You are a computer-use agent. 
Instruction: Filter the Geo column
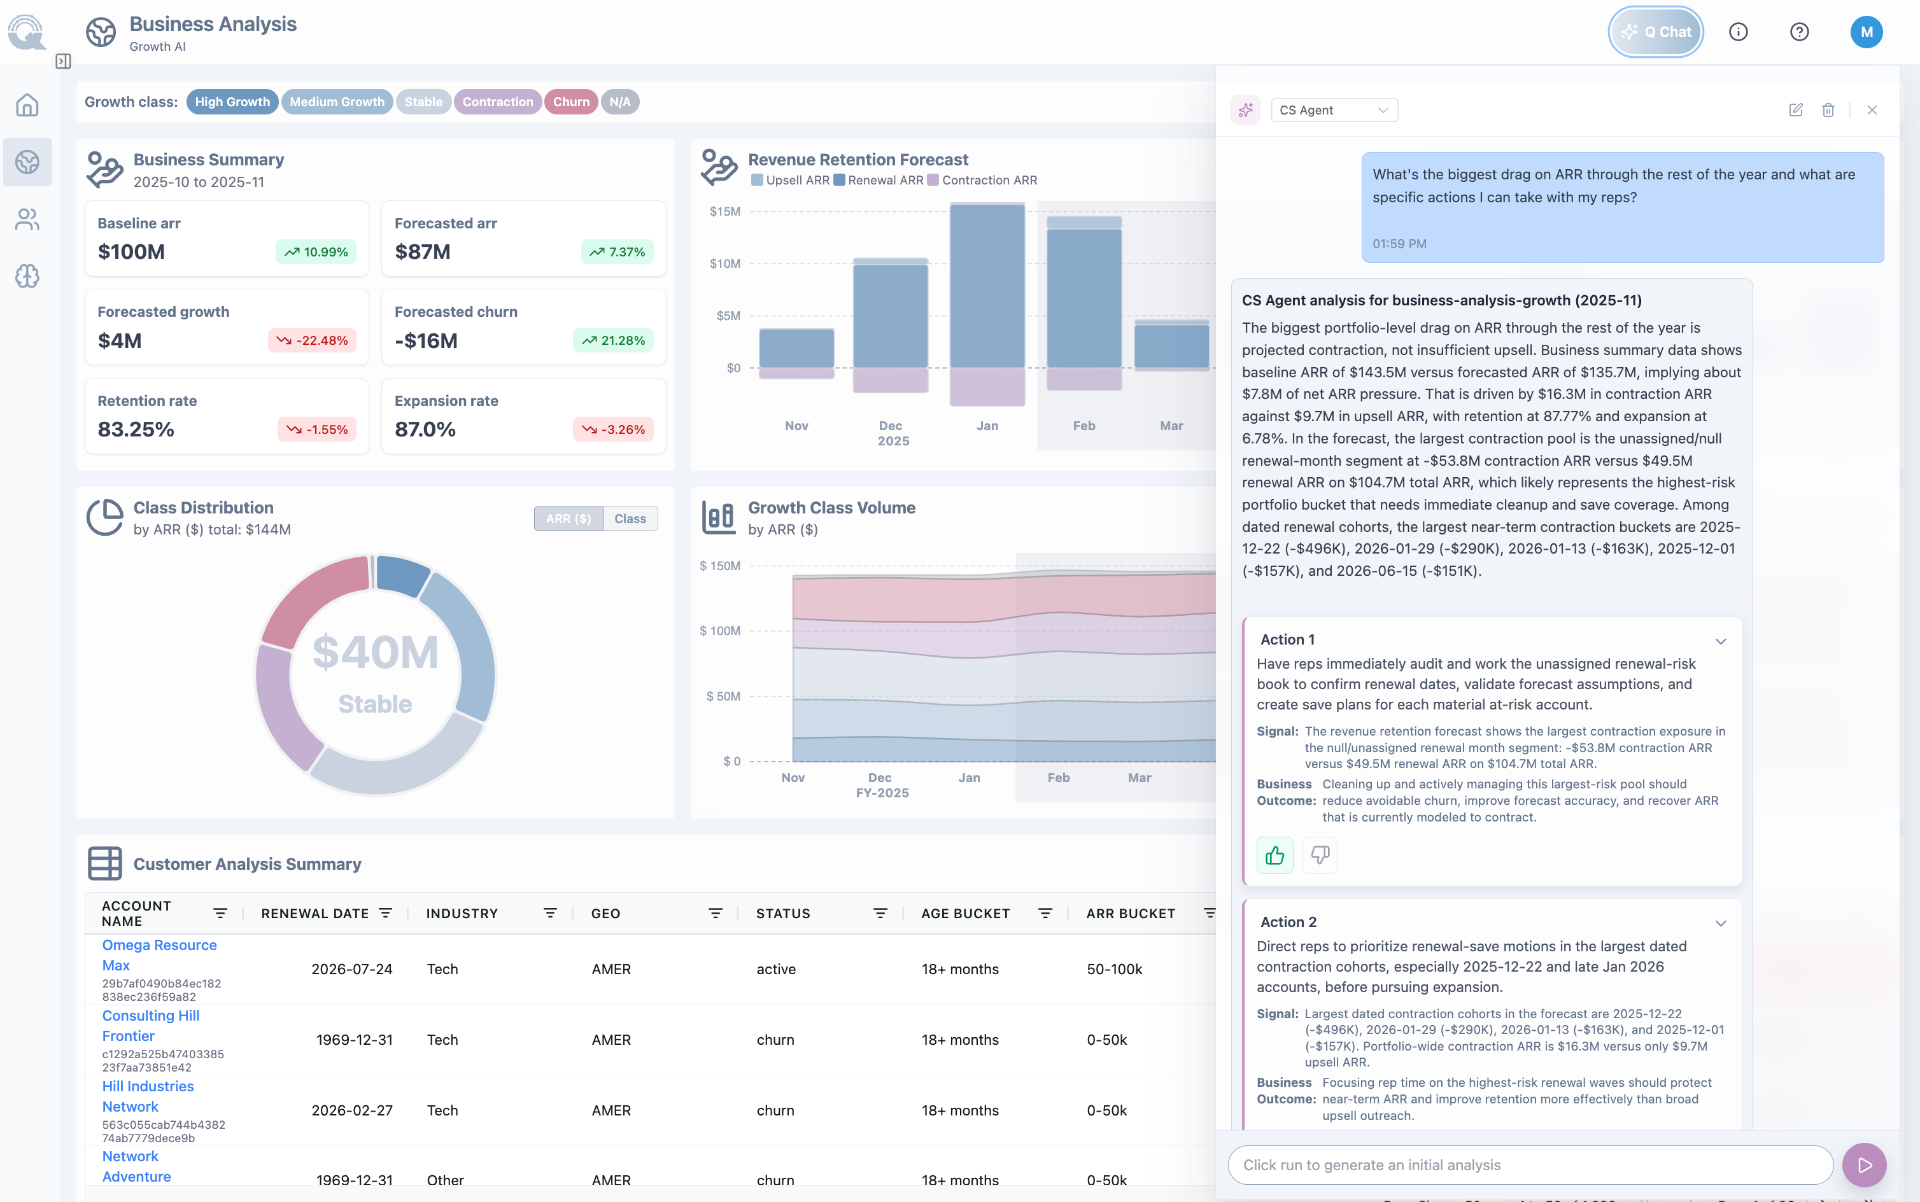point(715,913)
